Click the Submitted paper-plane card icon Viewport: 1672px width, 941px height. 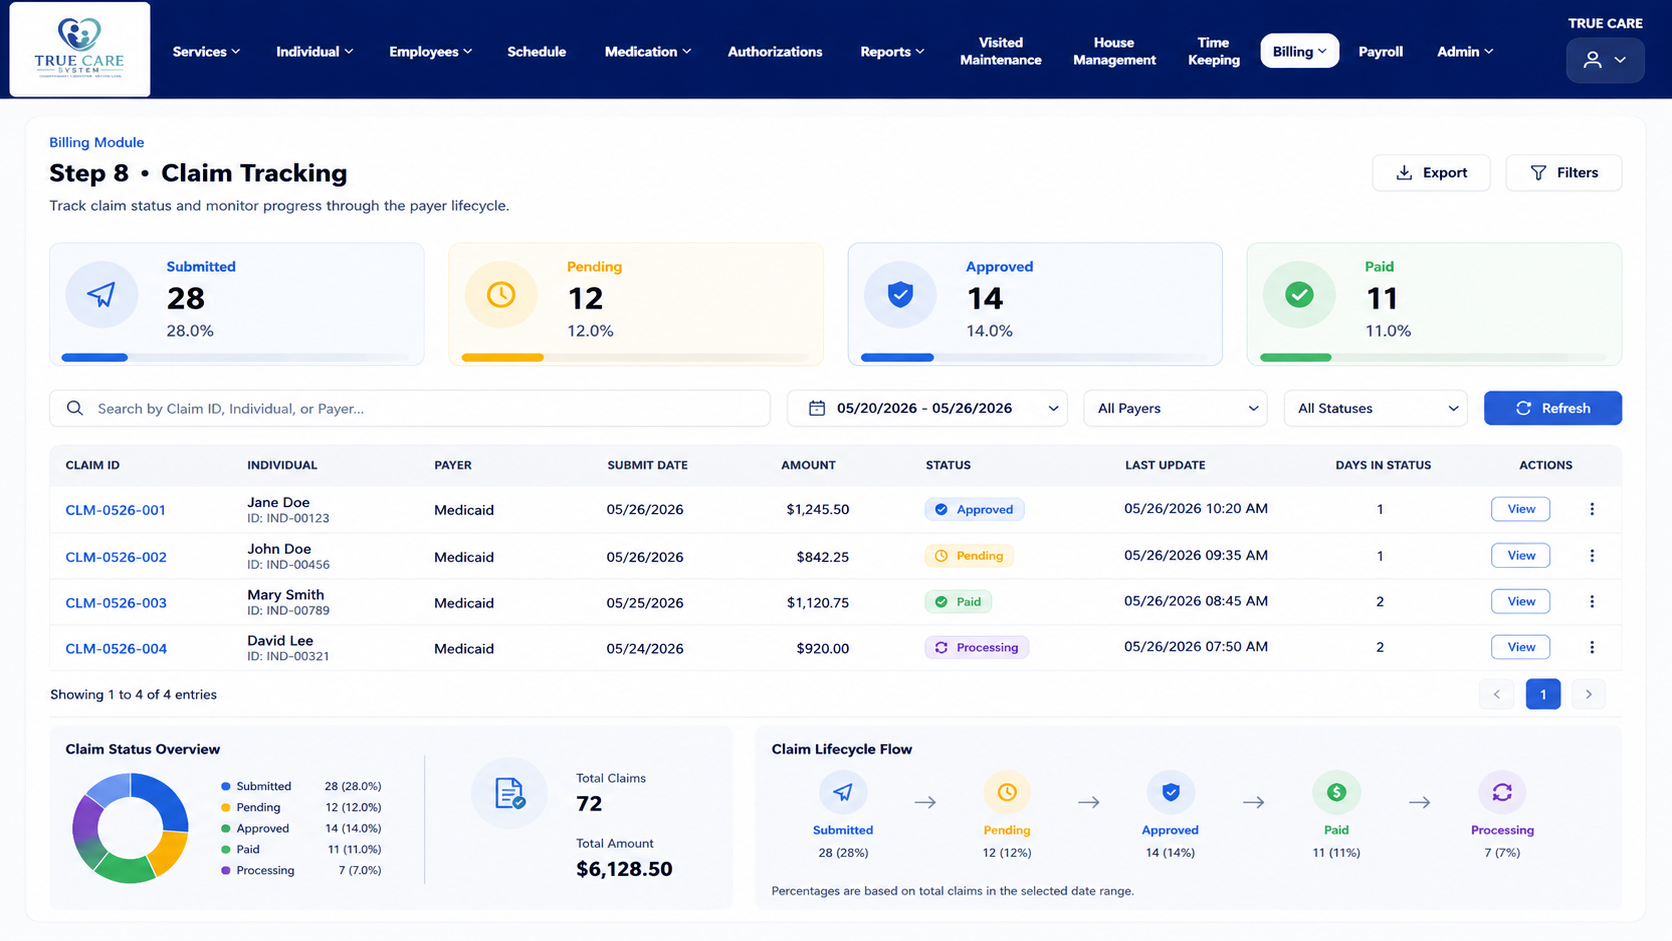click(x=101, y=294)
